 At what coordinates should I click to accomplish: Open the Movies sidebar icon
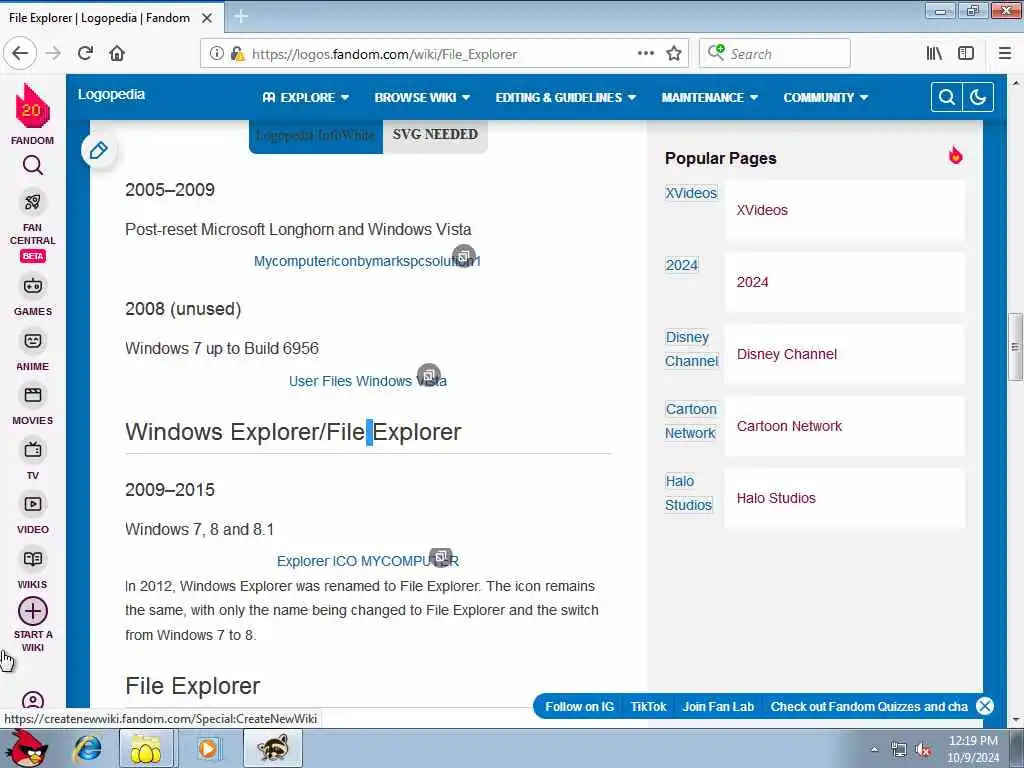tap(33, 395)
